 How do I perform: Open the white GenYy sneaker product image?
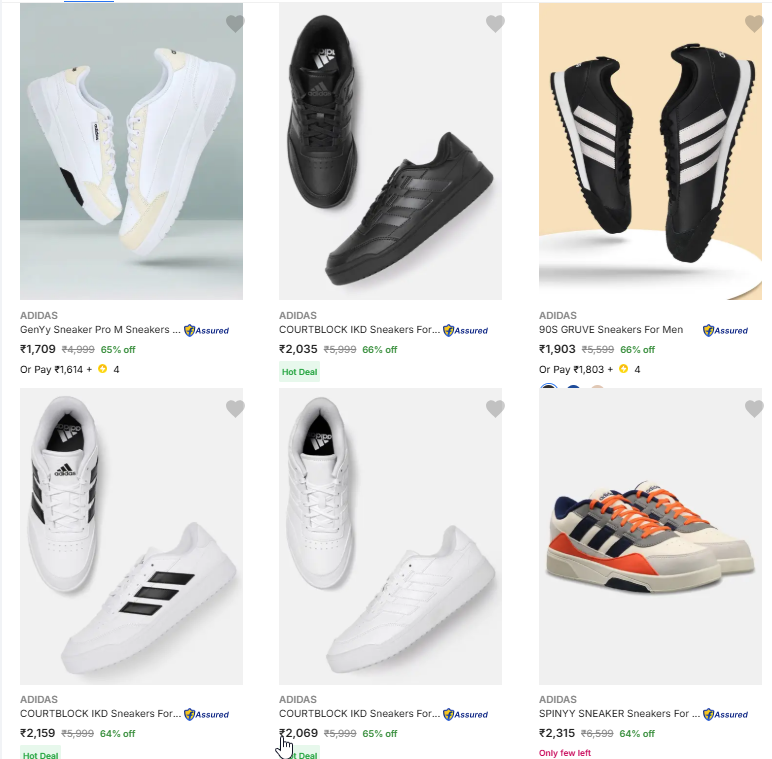[131, 150]
